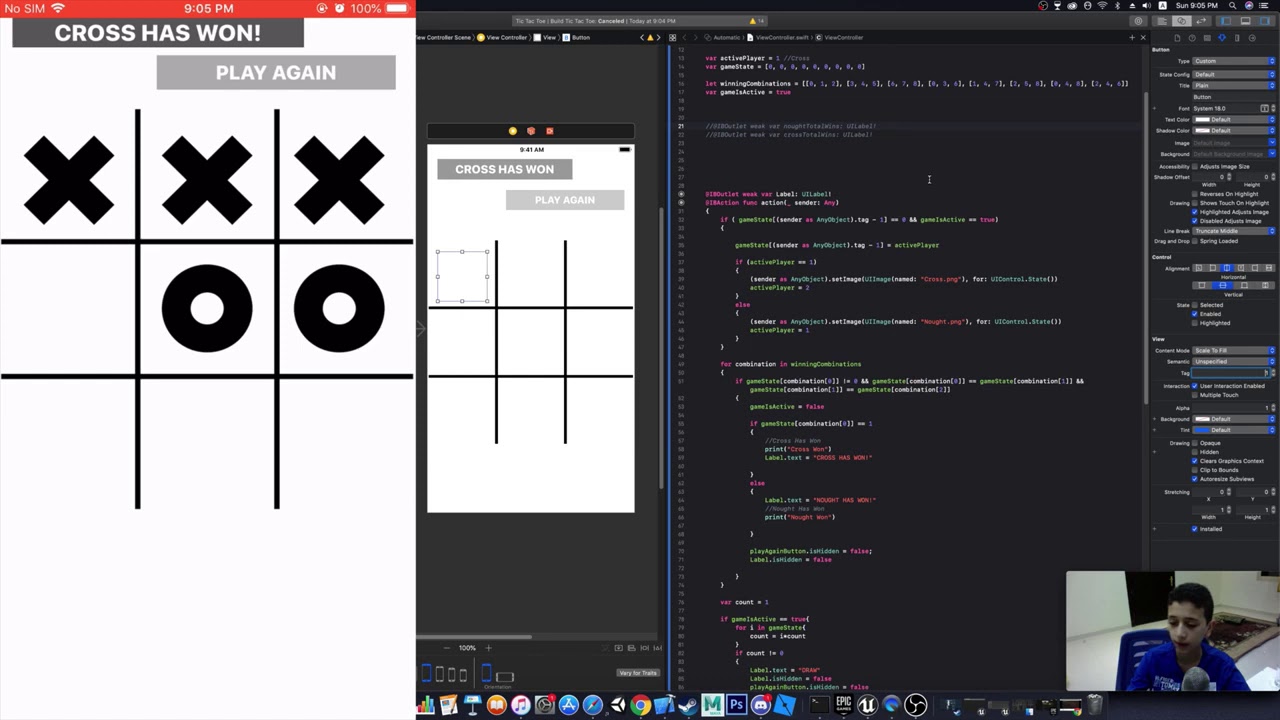This screenshot has width=1280, height=720.
Task: Open the Background image combo box
Action: [1234, 154]
